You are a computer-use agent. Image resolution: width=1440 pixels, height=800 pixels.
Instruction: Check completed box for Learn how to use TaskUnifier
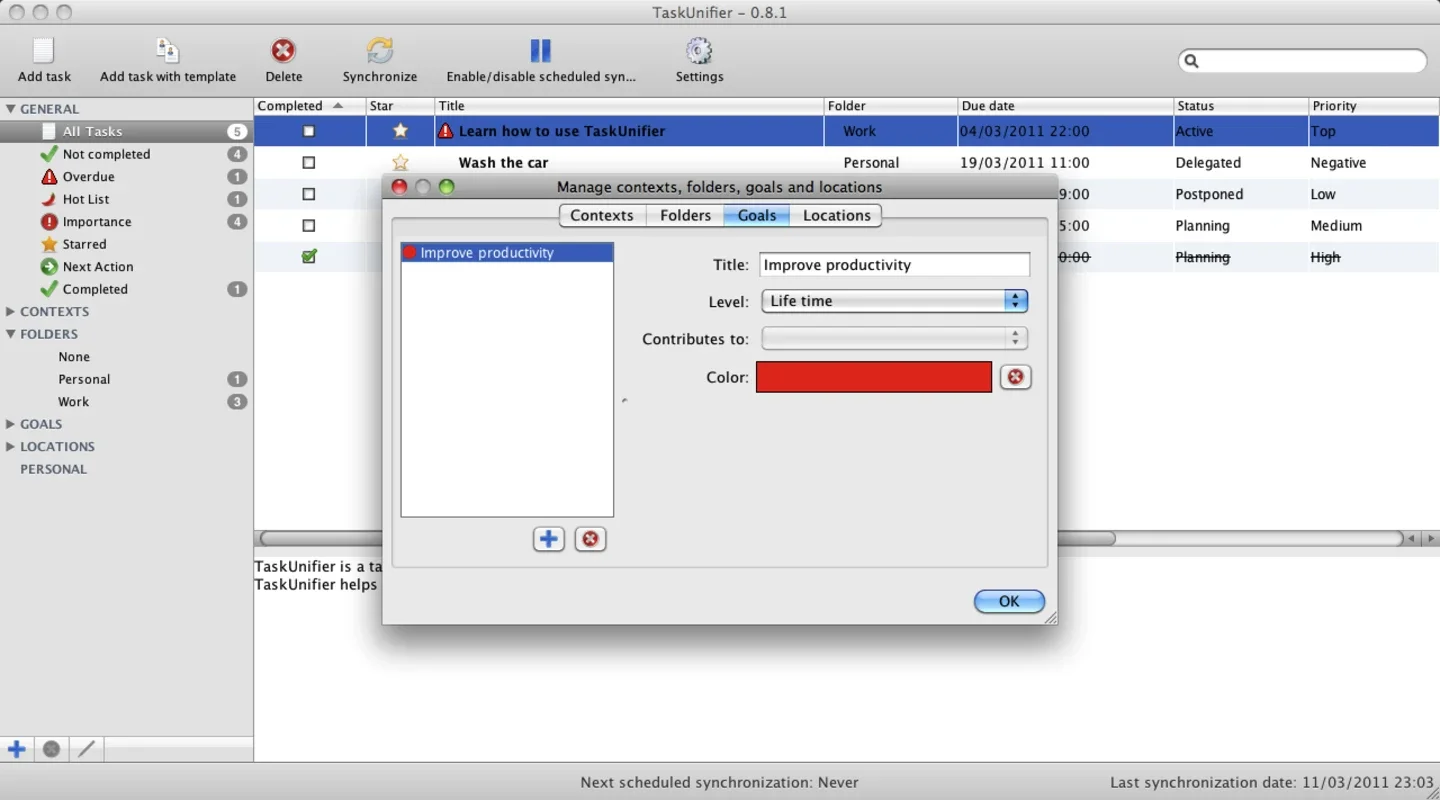(309, 131)
